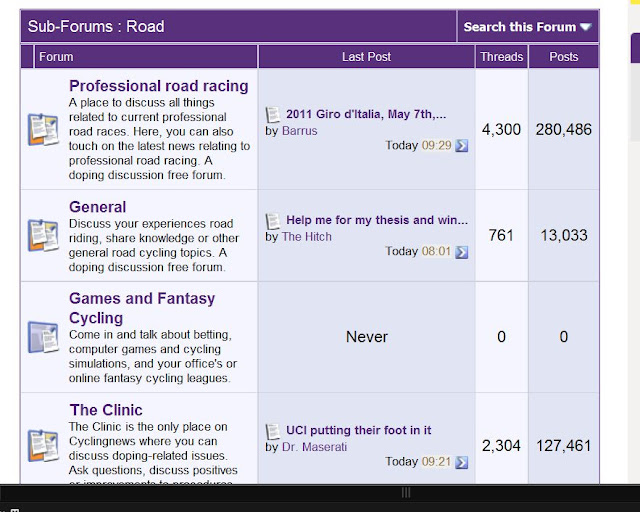Viewport: 640px width, 512px height.
Task: Click the 761 threads count
Action: (x=501, y=235)
